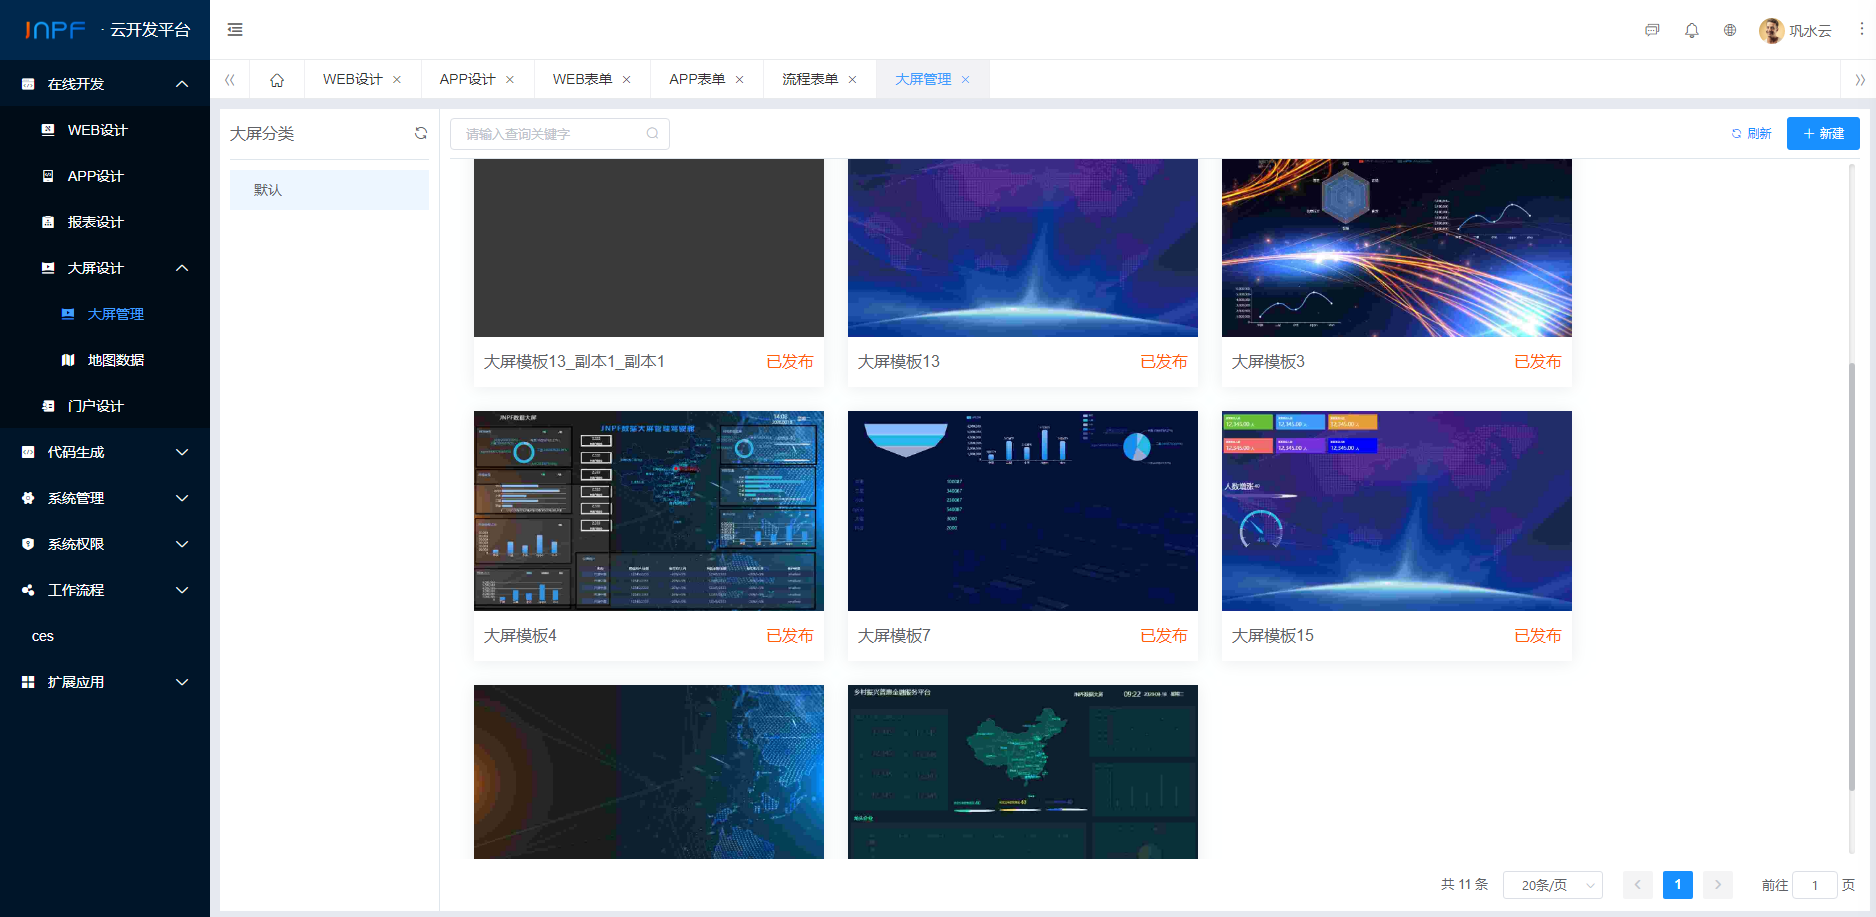Screen dimensions: 1876x917
Task: Click the language globe icon
Action: tap(1730, 30)
